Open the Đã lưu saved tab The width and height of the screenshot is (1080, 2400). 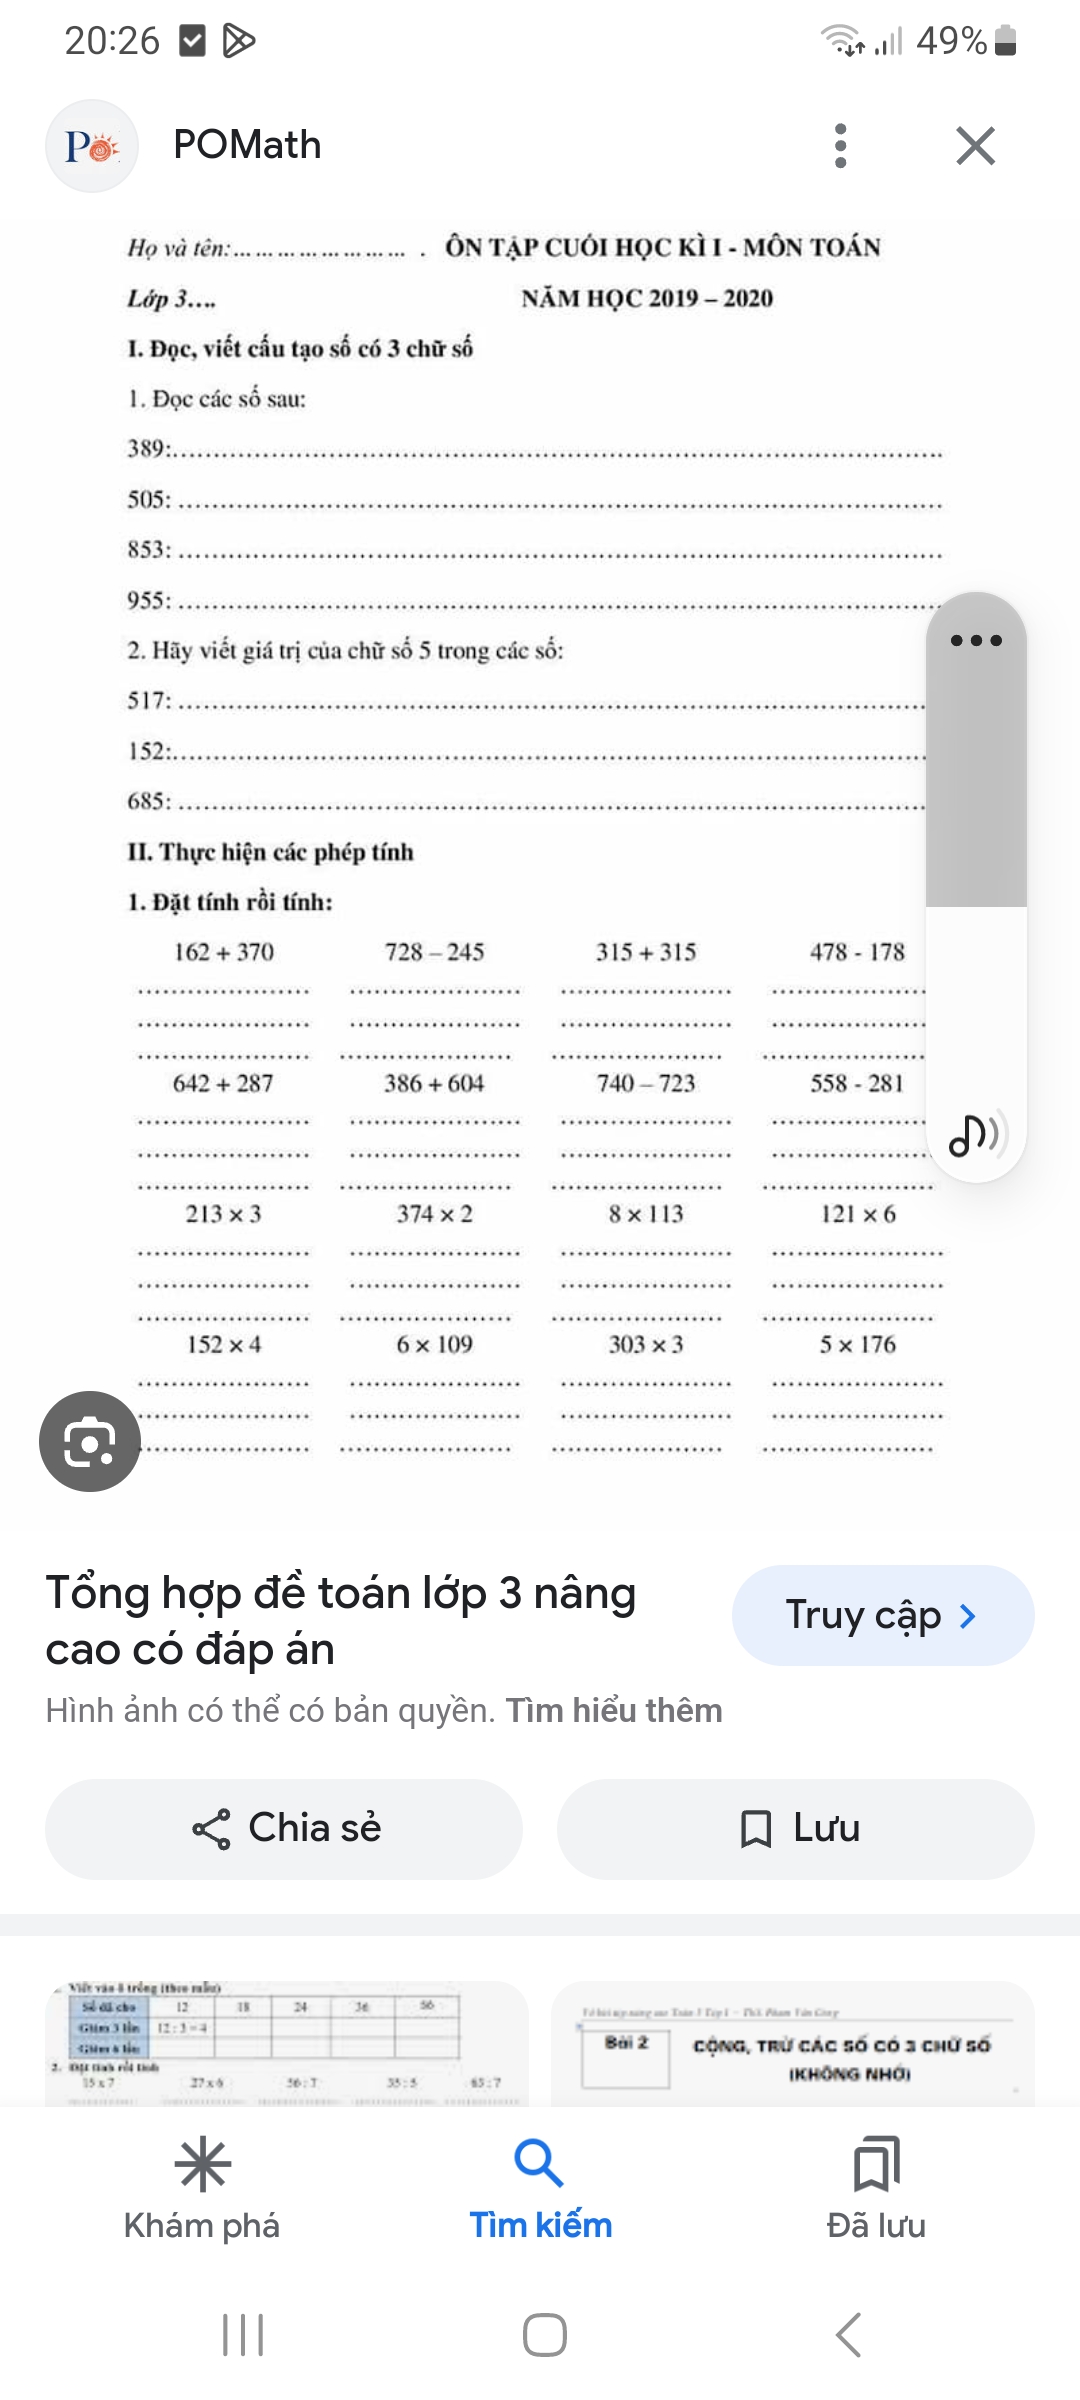876,2190
